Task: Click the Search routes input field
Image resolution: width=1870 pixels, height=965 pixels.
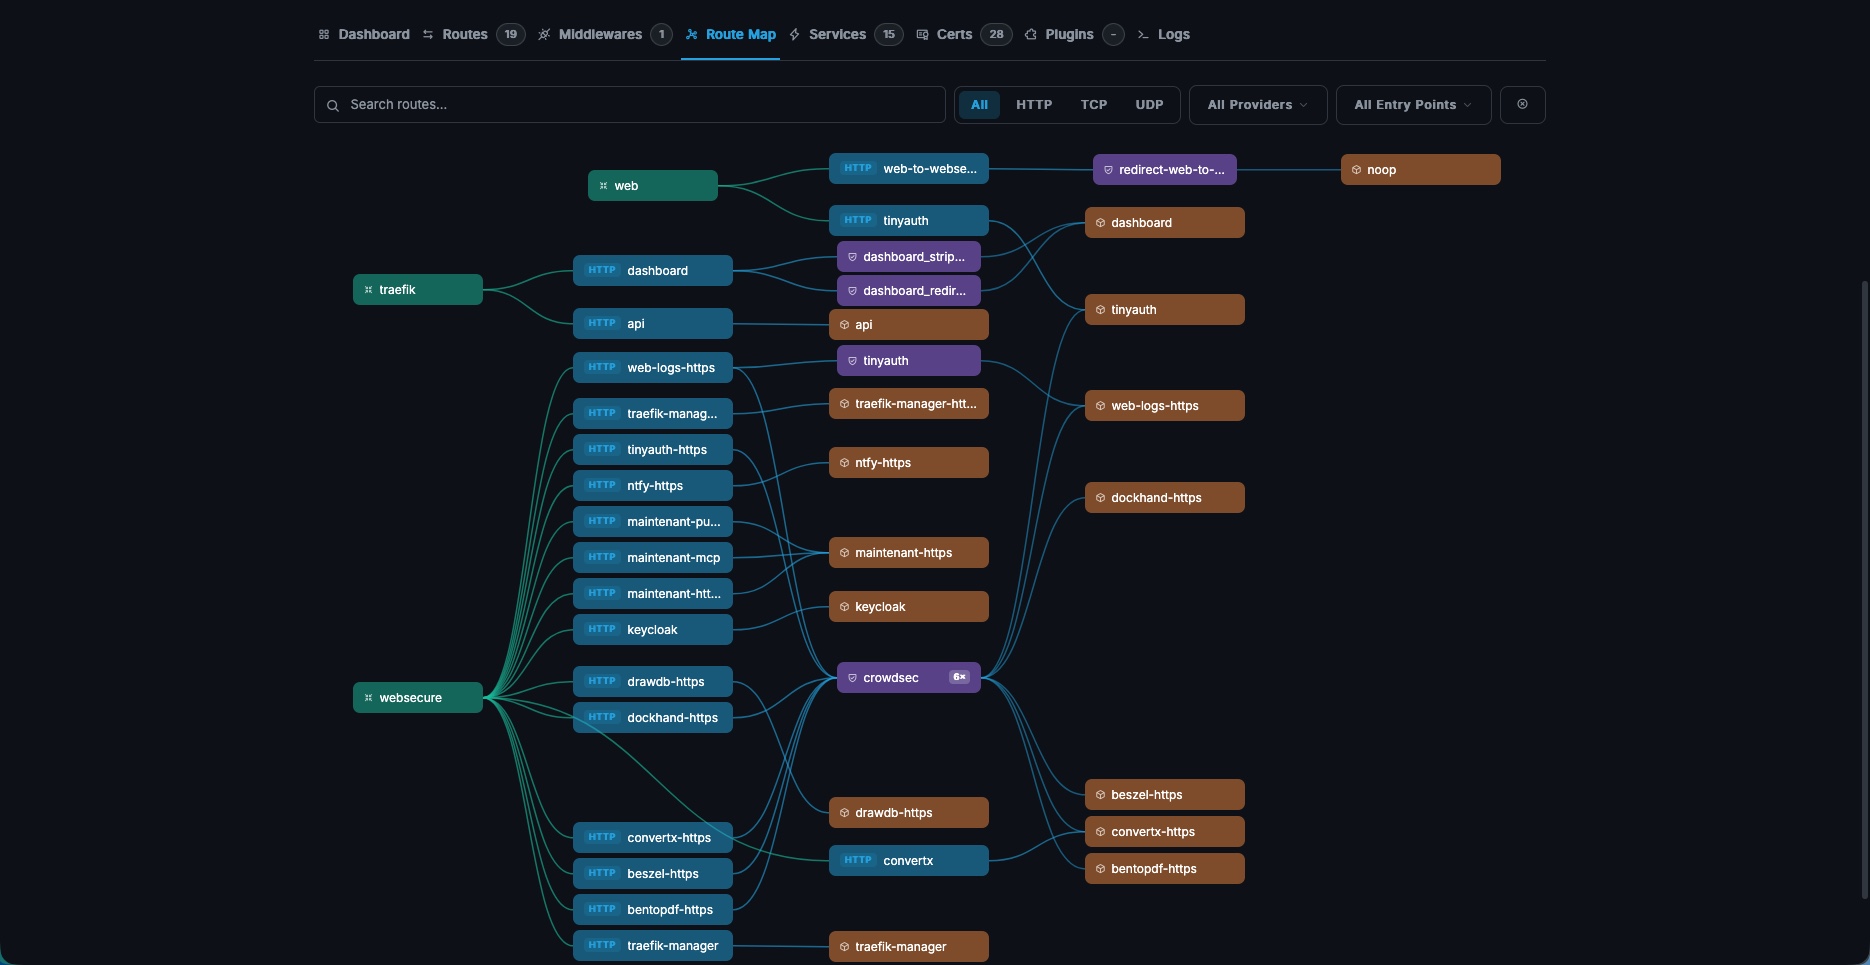Action: tap(630, 104)
